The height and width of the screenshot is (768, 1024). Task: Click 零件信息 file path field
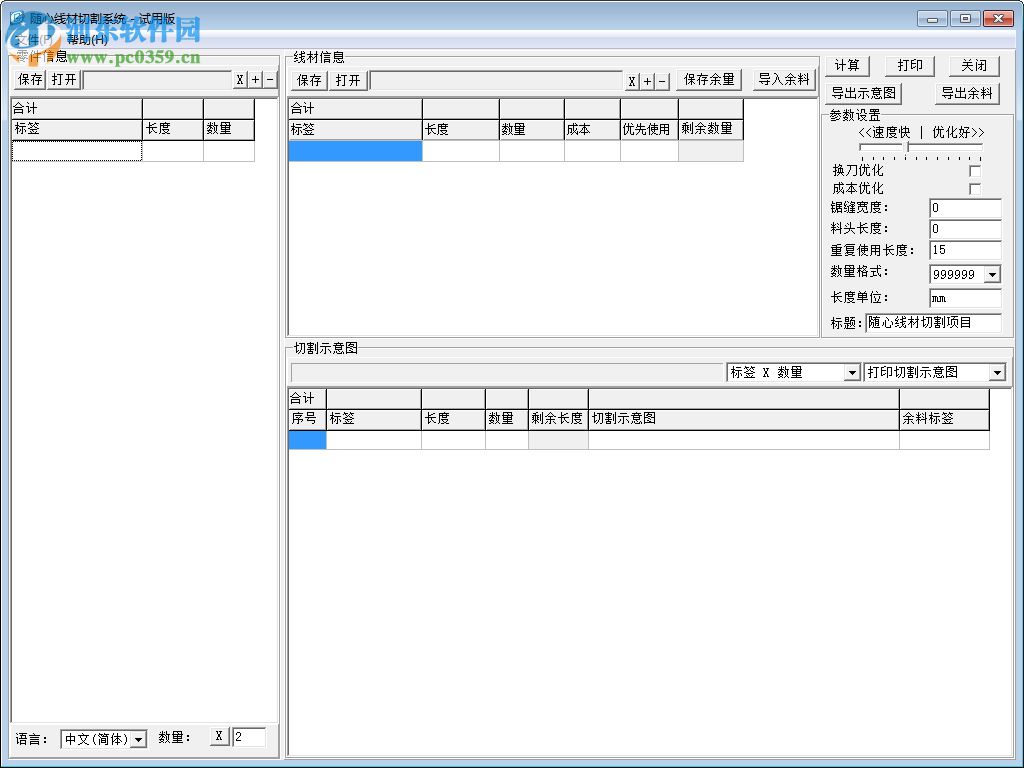157,80
